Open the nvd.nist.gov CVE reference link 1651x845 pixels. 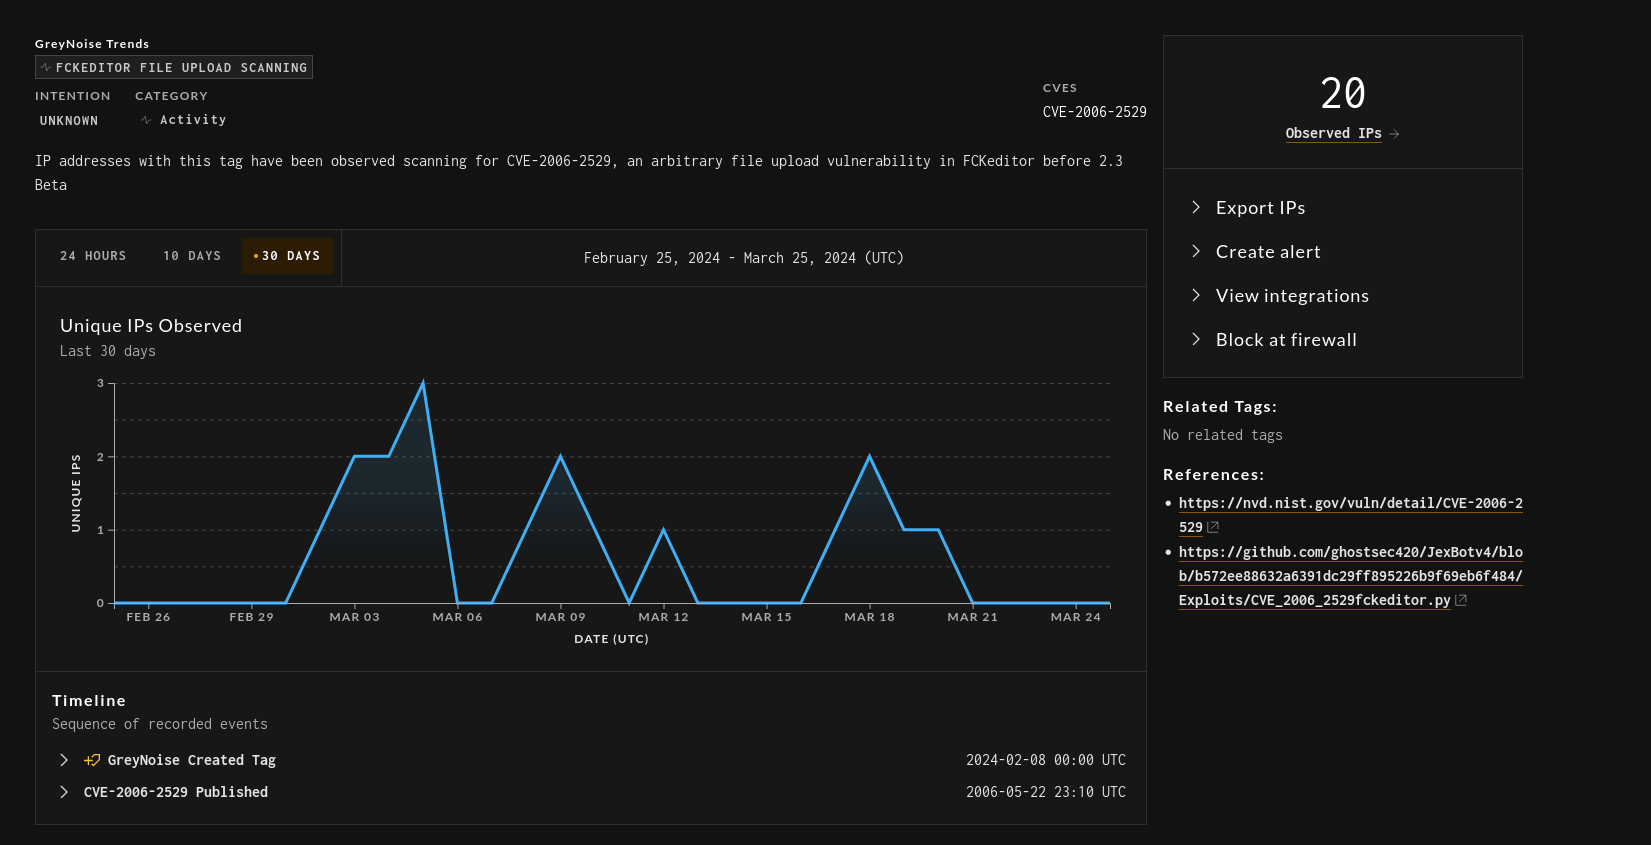1350,503
